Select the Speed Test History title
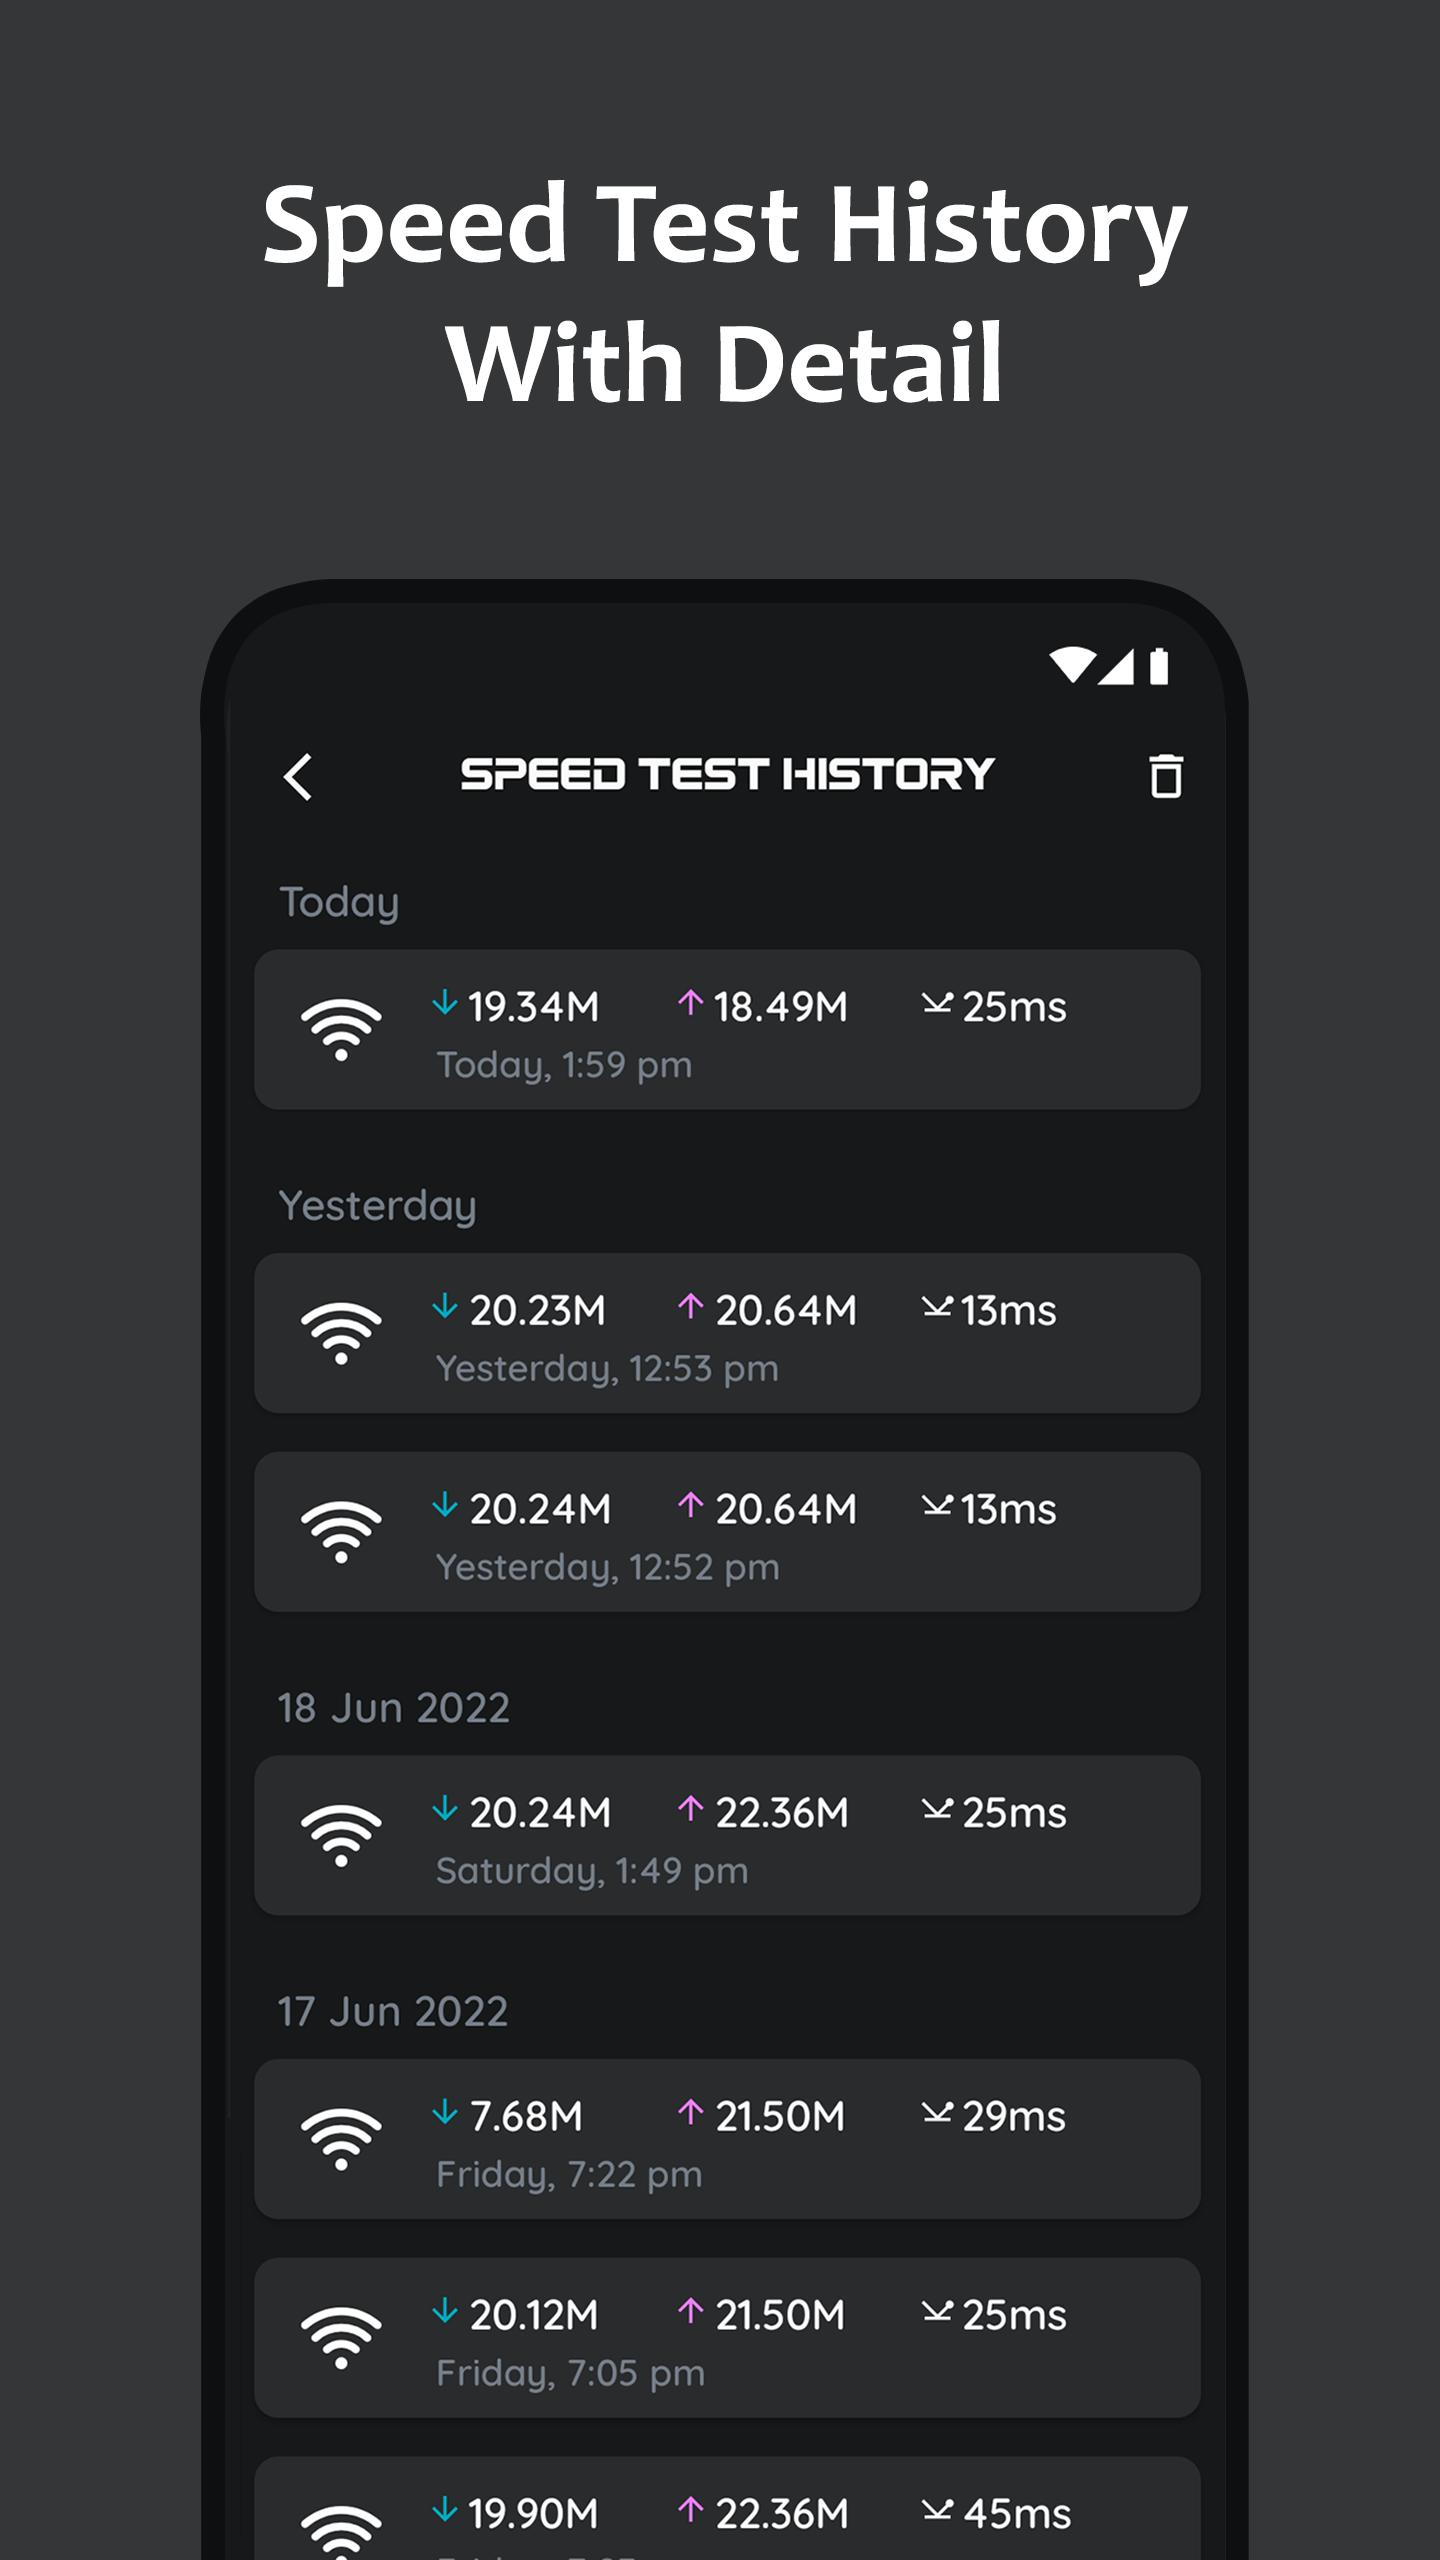Image resolution: width=1440 pixels, height=2560 pixels. click(x=727, y=775)
